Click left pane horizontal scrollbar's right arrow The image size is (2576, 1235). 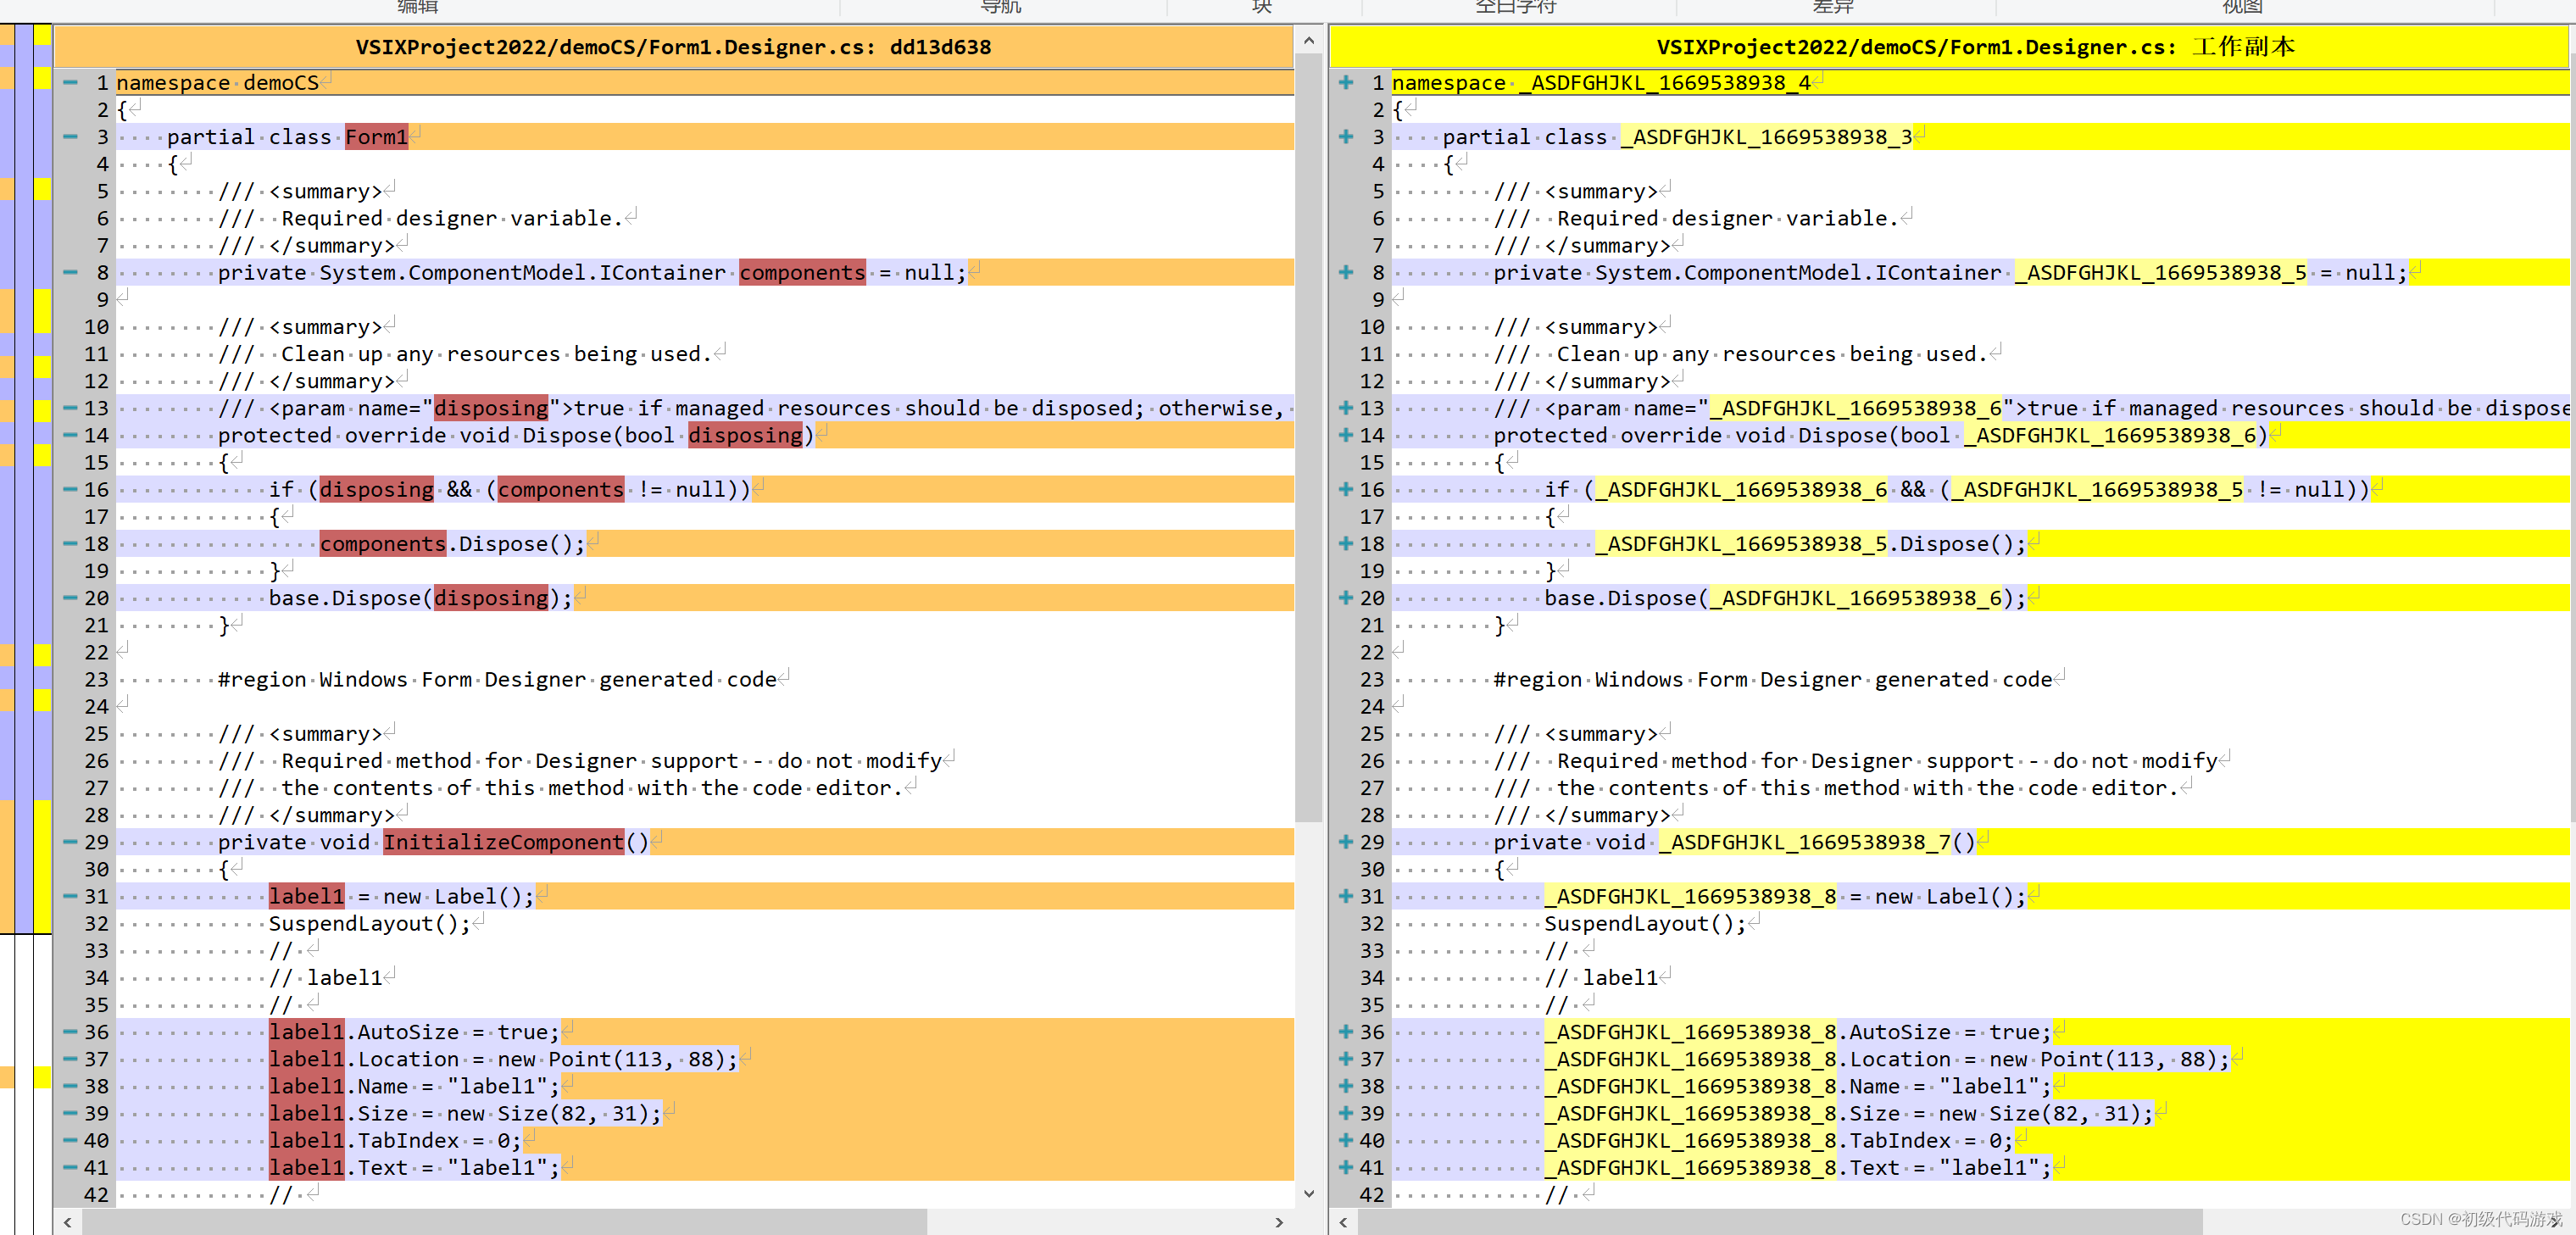1279,1222
